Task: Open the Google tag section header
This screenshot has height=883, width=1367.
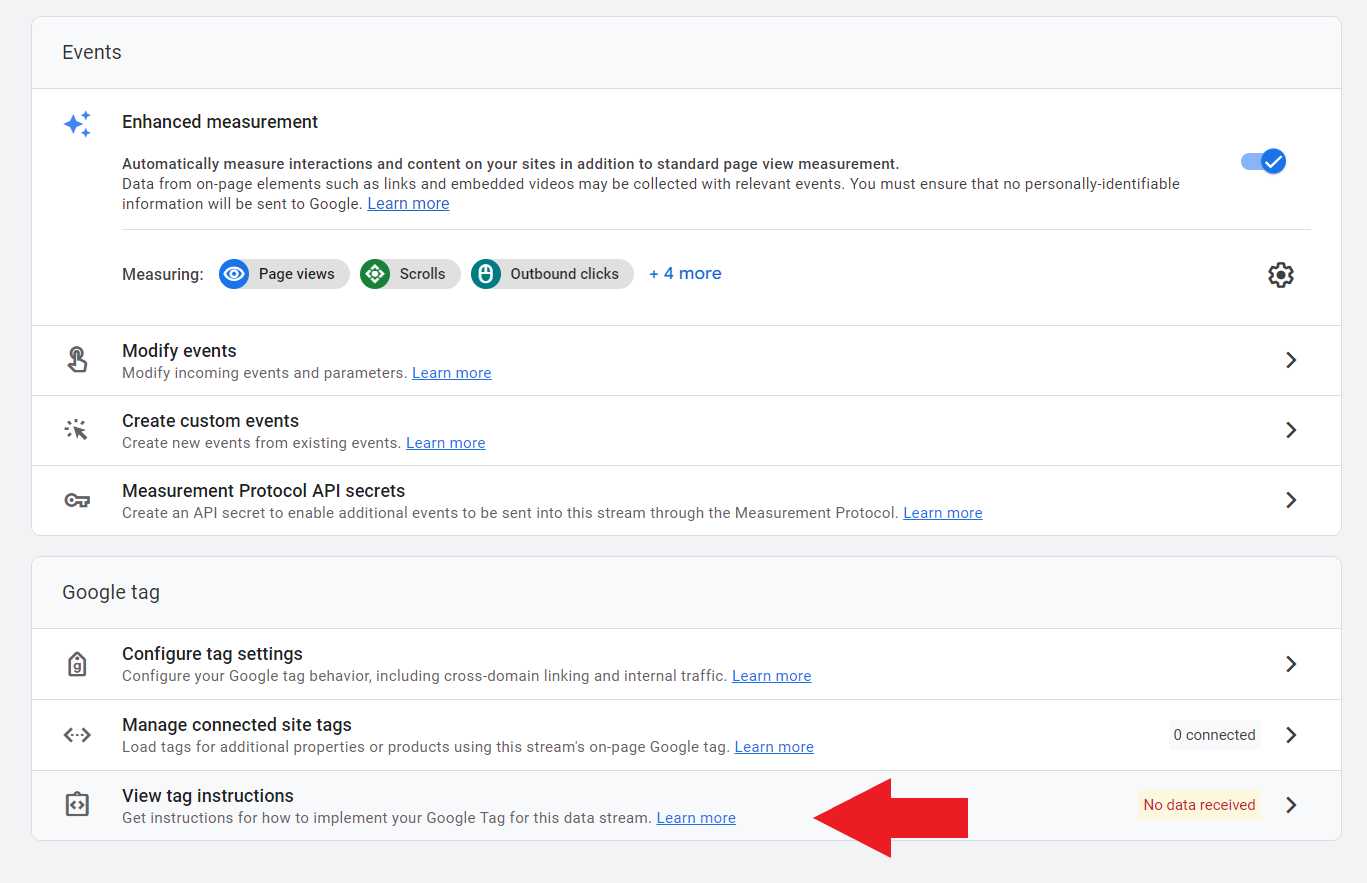Action: tap(110, 591)
